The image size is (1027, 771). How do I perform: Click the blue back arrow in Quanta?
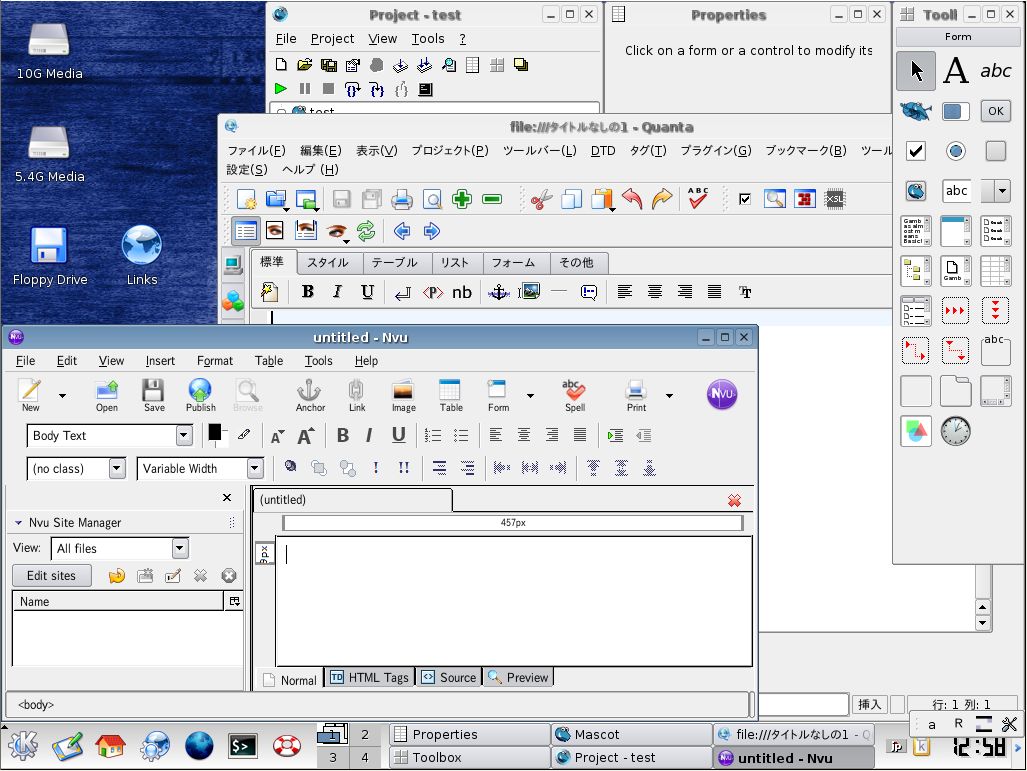(x=401, y=231)
